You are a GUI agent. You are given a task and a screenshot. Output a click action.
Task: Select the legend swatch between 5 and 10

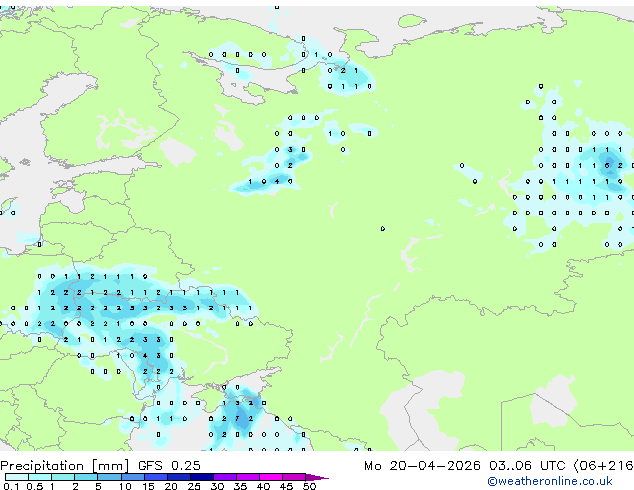pos(110,477)
